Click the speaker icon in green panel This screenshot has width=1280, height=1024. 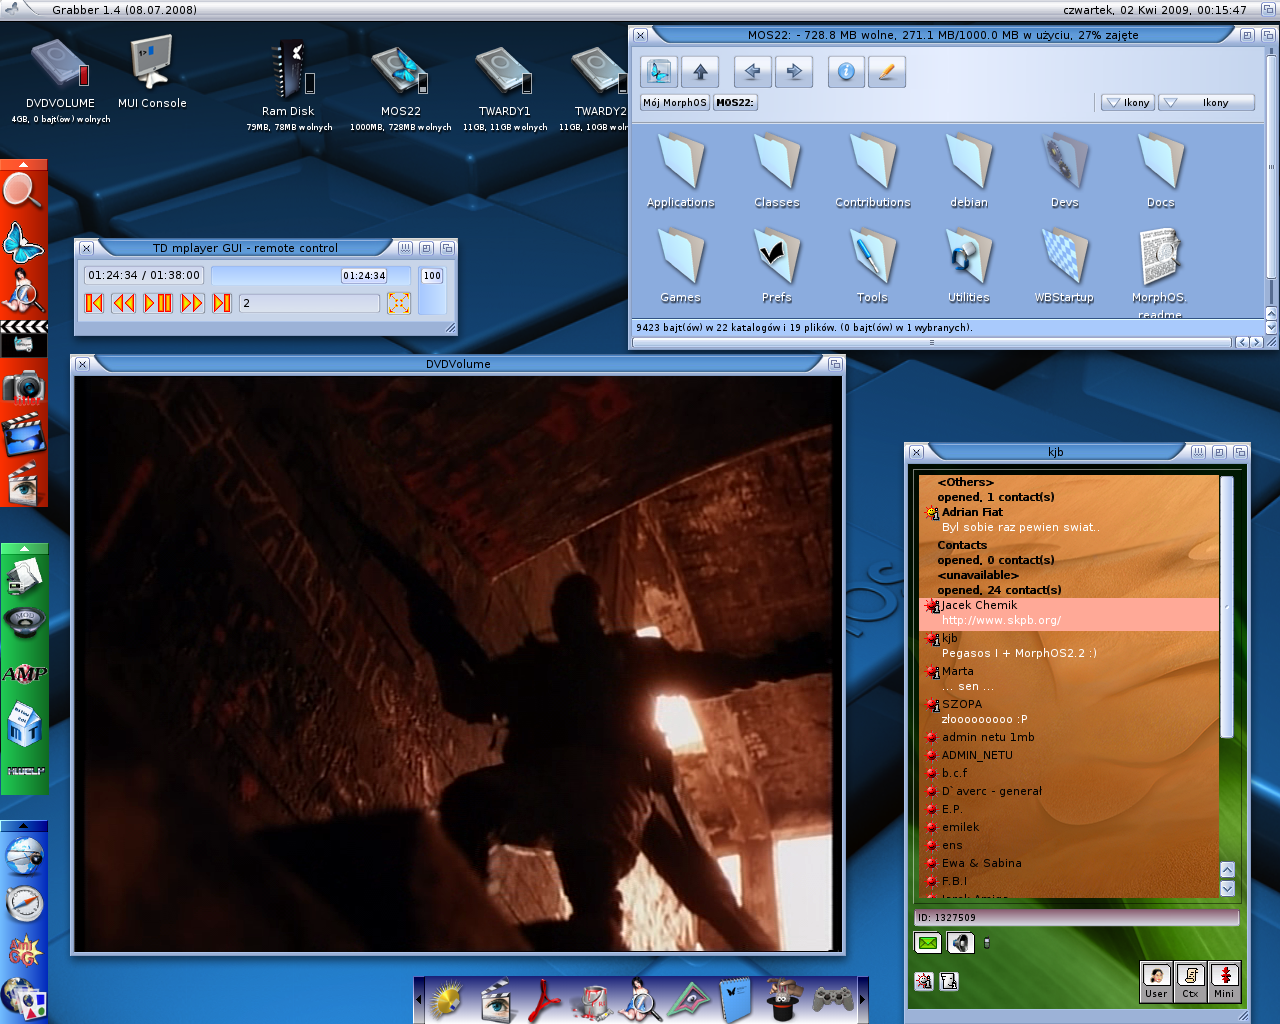pyautogui.click(x=24, y=621)
